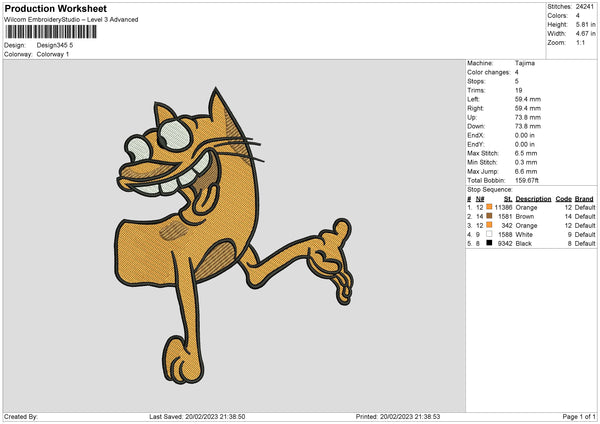Select the Right value 59.4 mm
Image resolution: width=600 pixels, height=424 pixels.
click(x=528, y=109)
